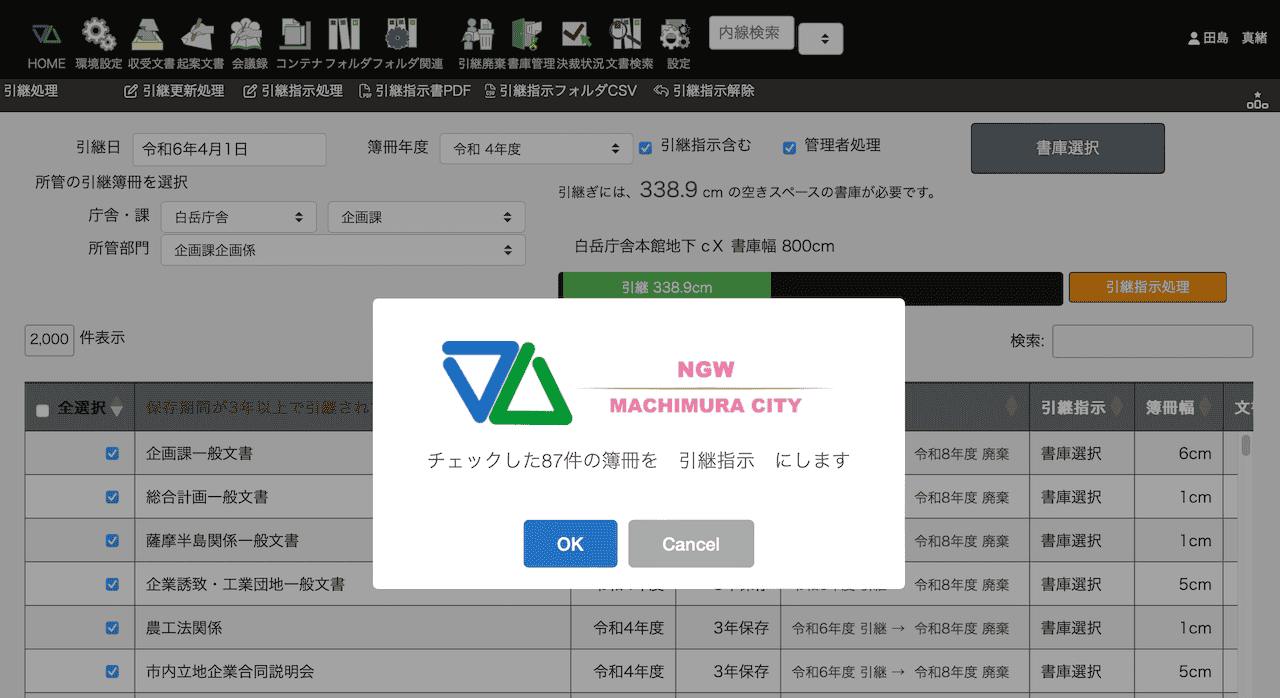Click the green 引継 338.9cm capacity bar

[x=666, y=287]
